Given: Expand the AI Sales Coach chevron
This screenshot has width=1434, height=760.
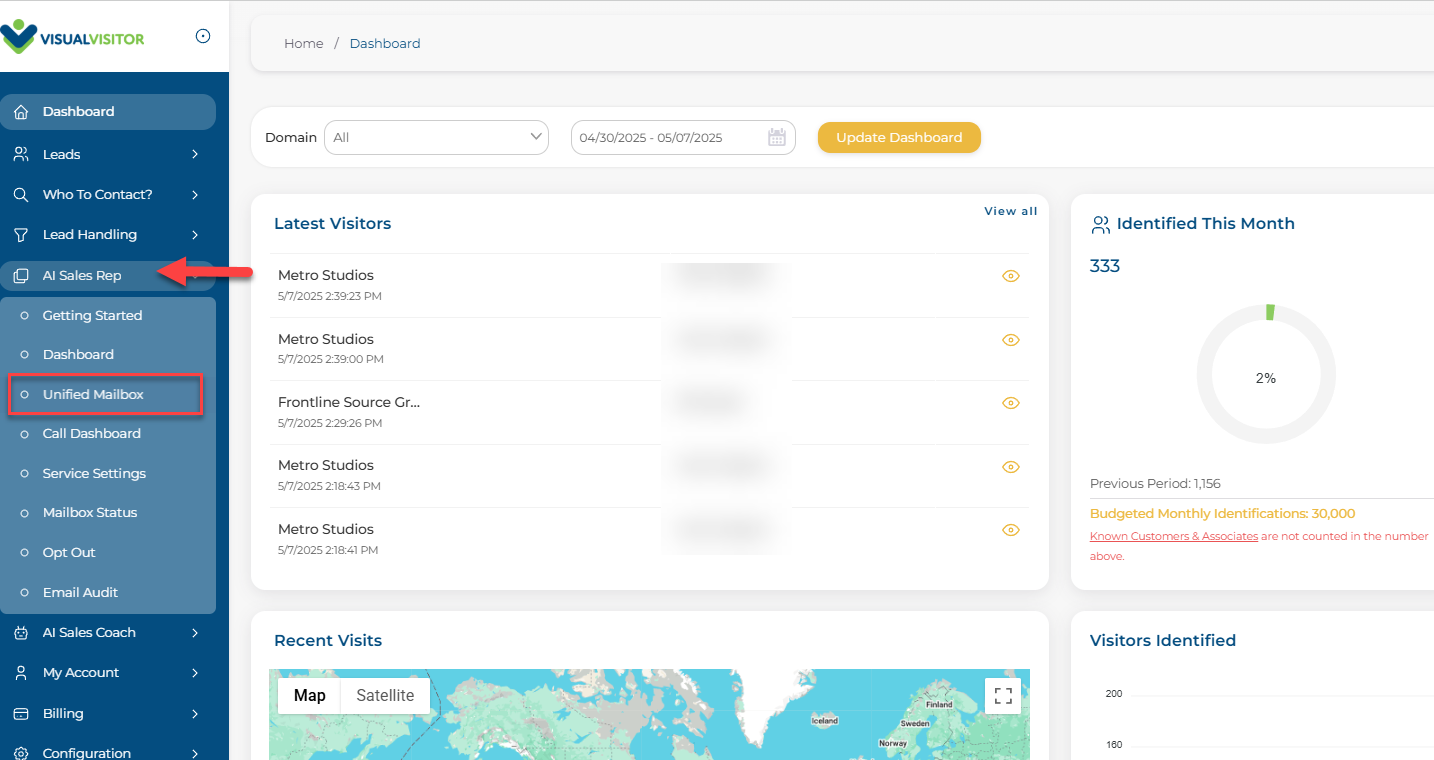Looking at the screenshot, I should pyautogui.click(x=195, y=632).
